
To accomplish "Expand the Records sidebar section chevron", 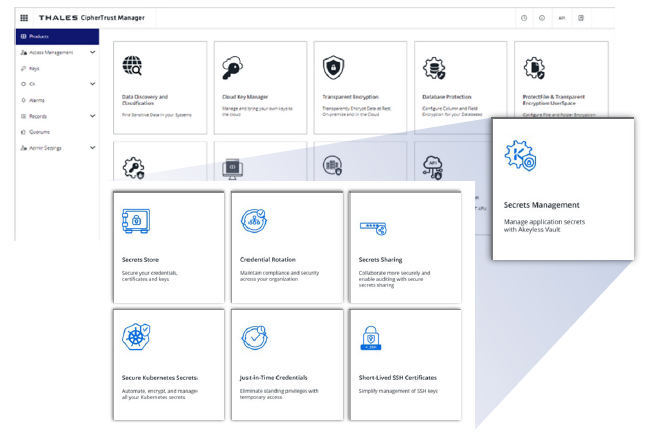I will click(92, 116).
